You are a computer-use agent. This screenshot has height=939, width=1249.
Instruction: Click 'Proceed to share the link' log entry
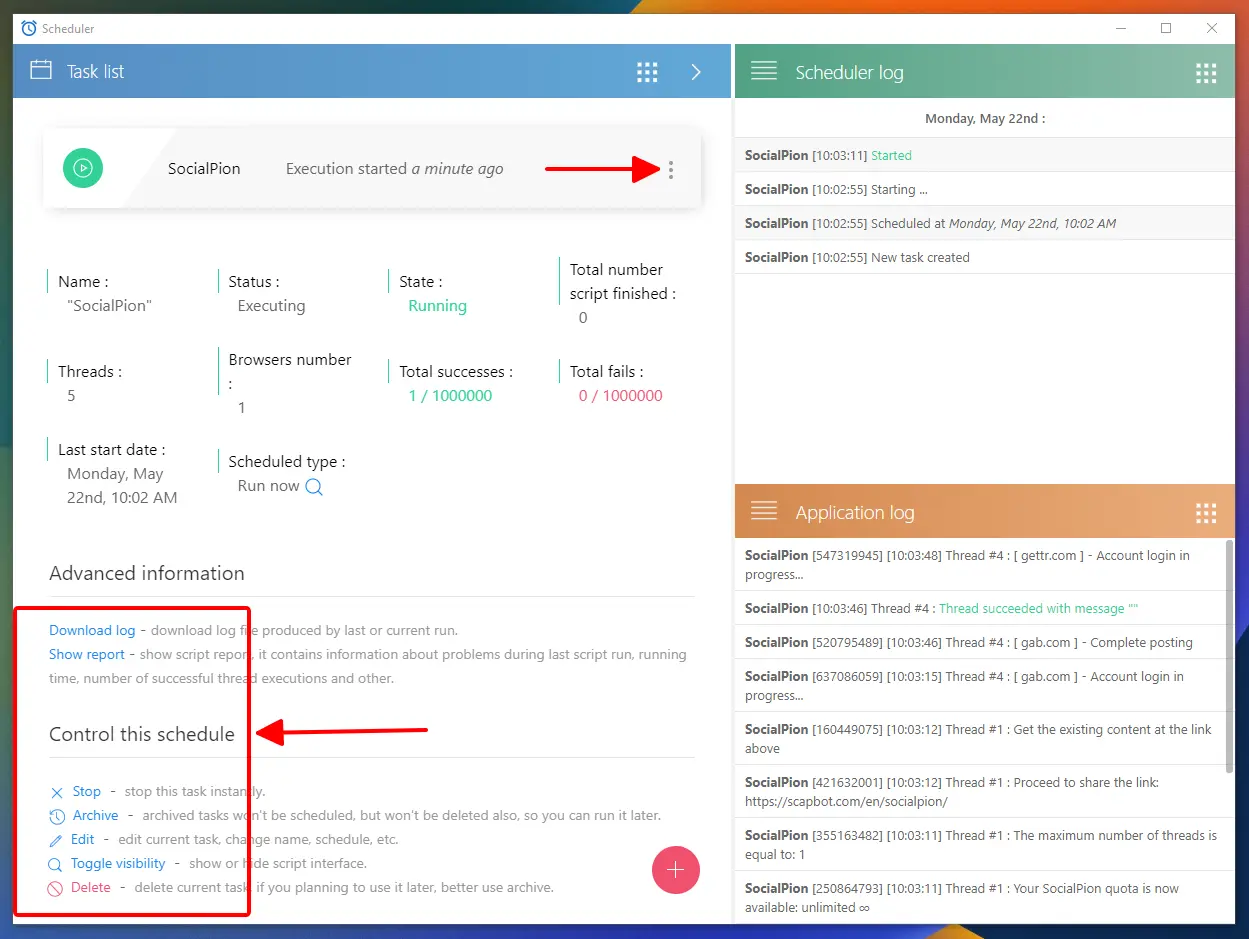(x=980, y=792)
